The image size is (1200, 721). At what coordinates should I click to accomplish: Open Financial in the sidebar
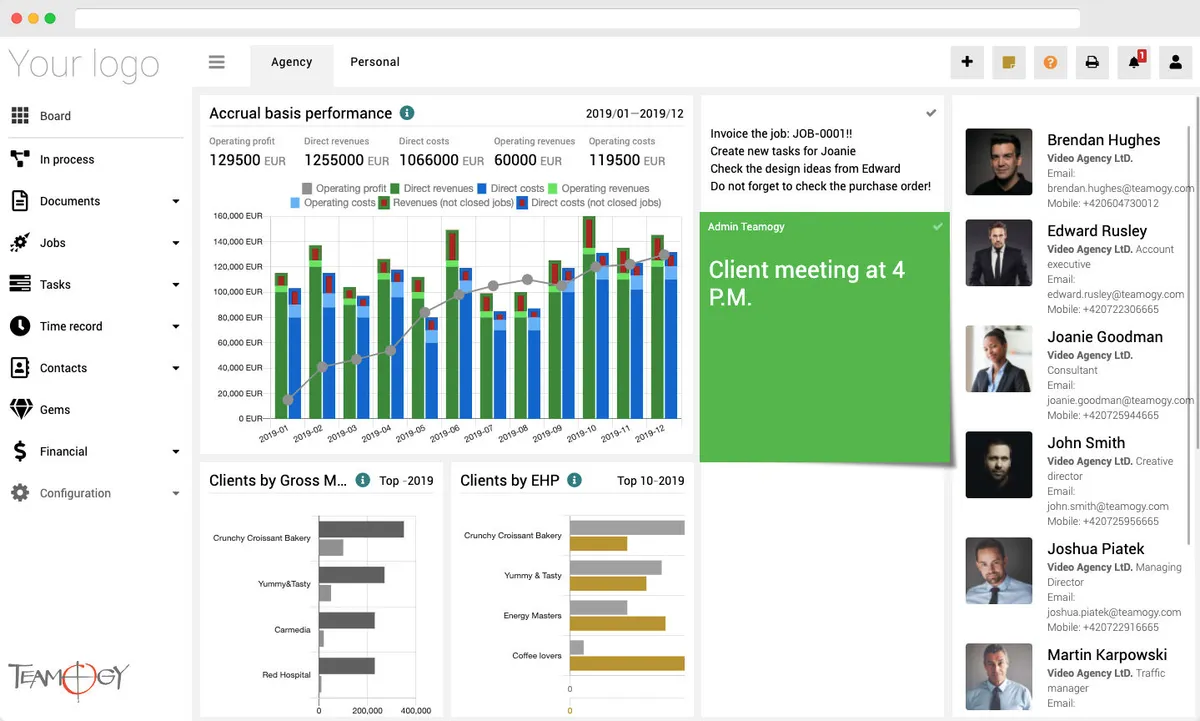pos(64,451)
